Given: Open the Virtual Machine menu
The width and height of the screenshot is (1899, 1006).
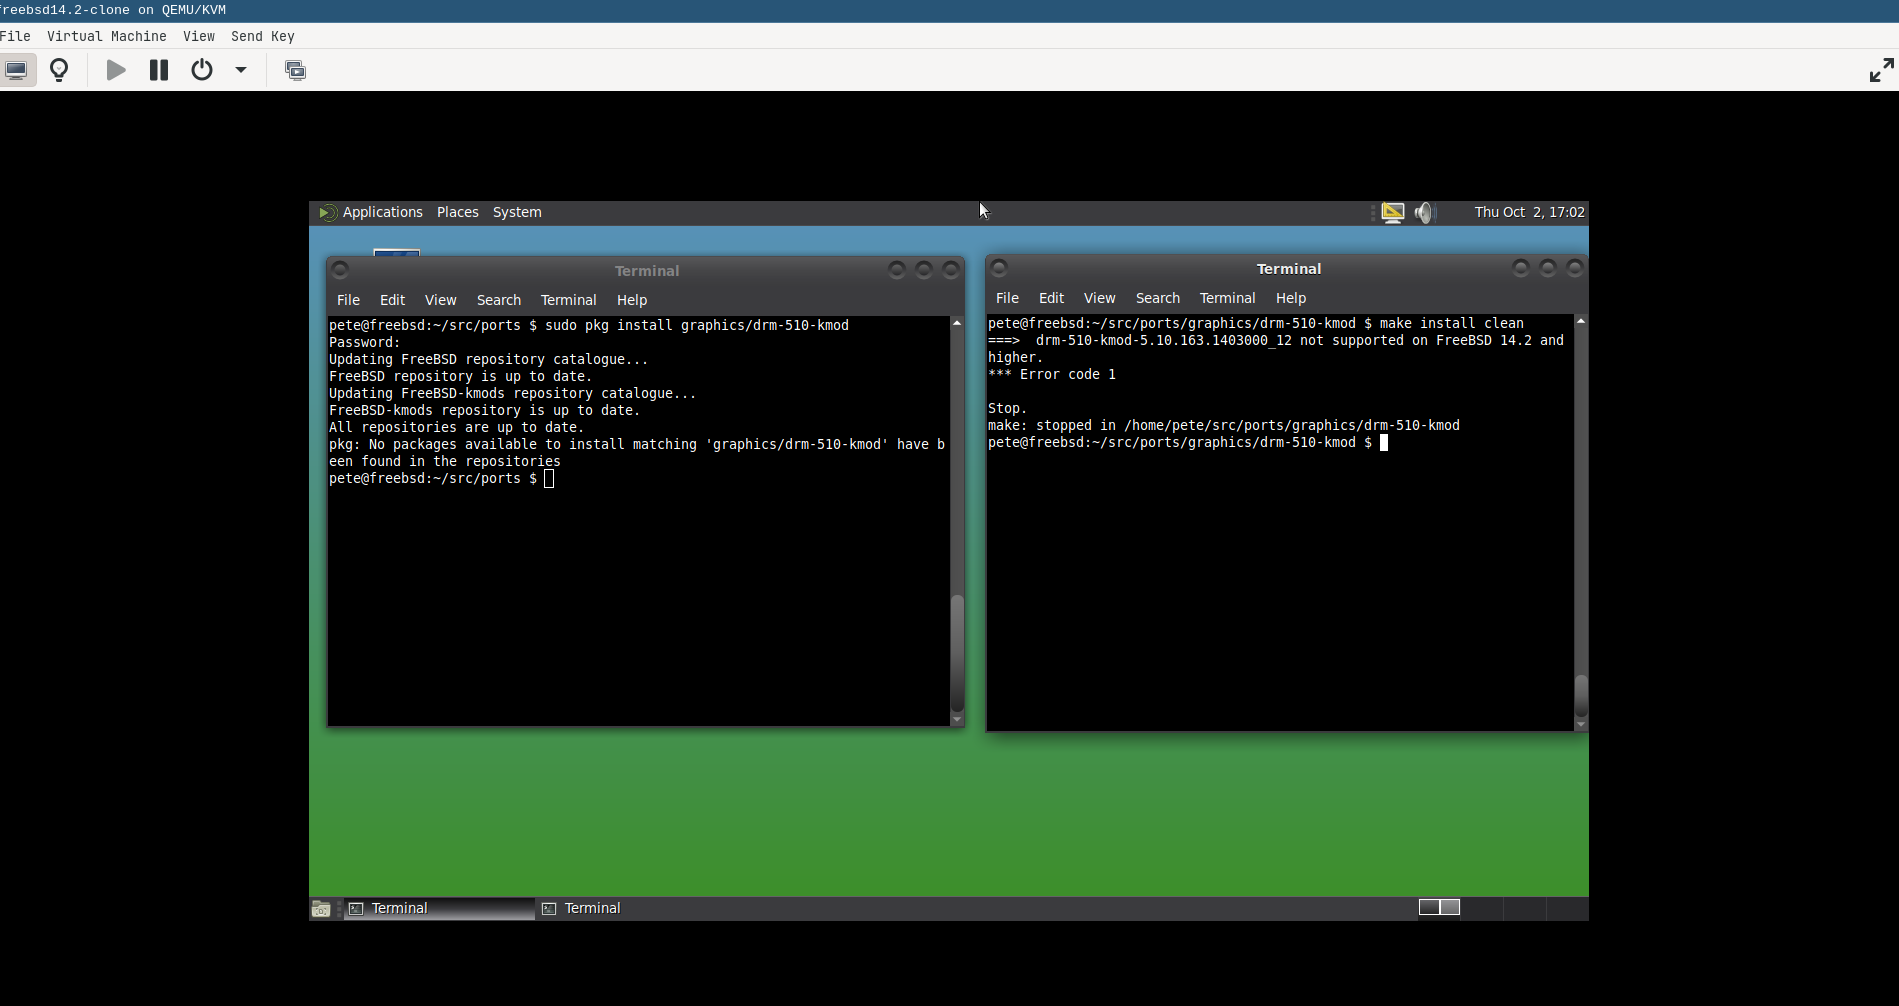Looking at the screenshot, I should [x=106, y=36].
